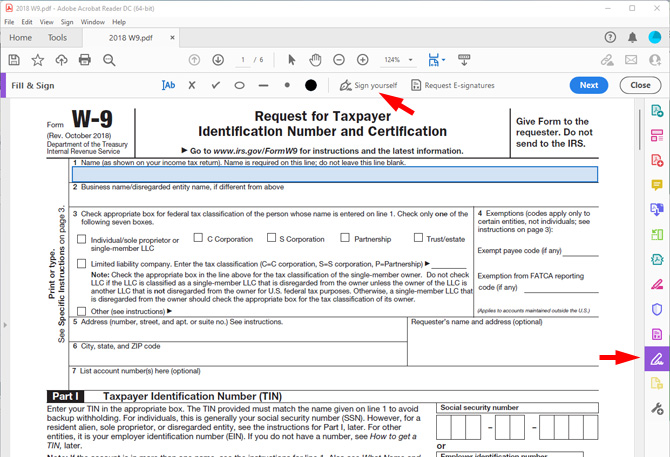Select the line tool
The height and width of the screenshot is (457, 670).
click(263, 86)
